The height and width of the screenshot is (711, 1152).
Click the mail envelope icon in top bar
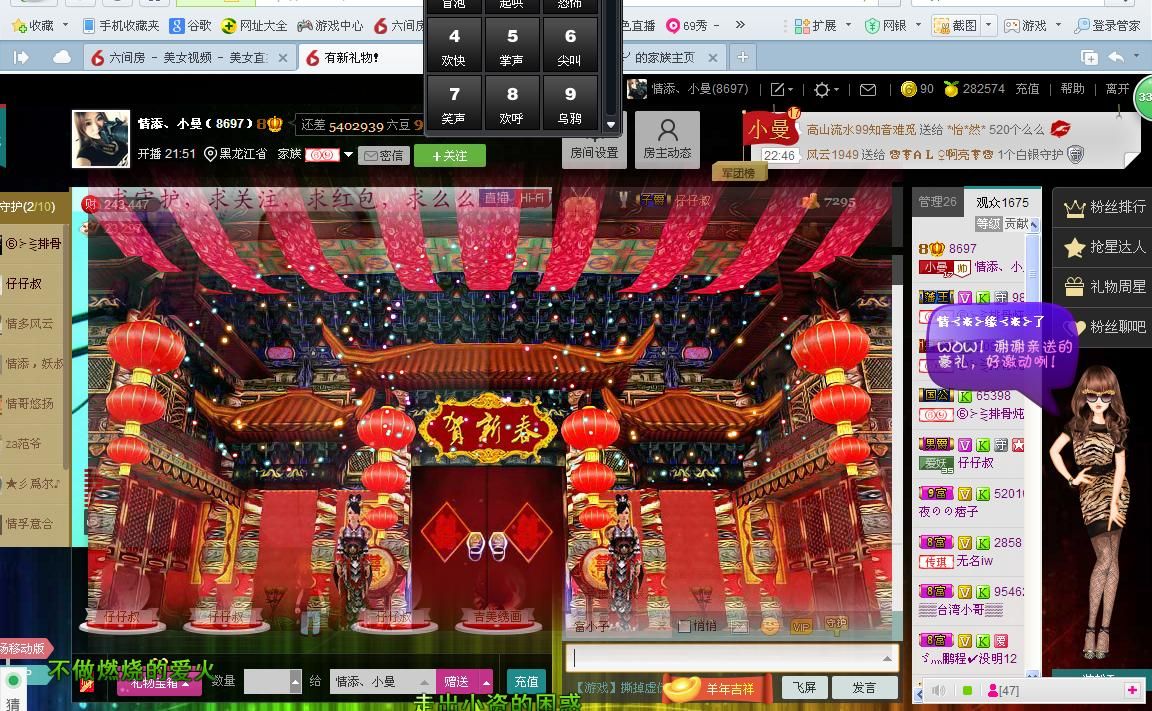[x=868, y=90]
